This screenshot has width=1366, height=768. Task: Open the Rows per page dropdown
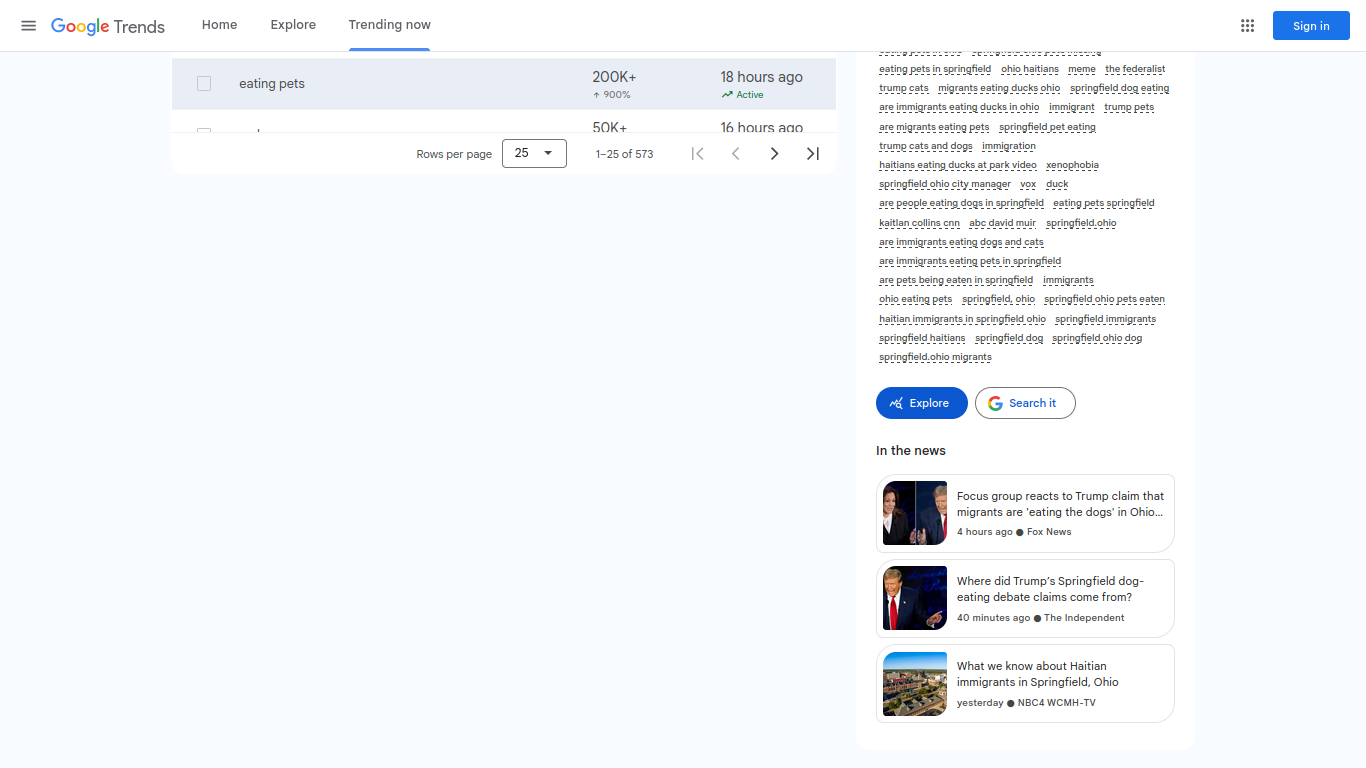tap(534, 153)
